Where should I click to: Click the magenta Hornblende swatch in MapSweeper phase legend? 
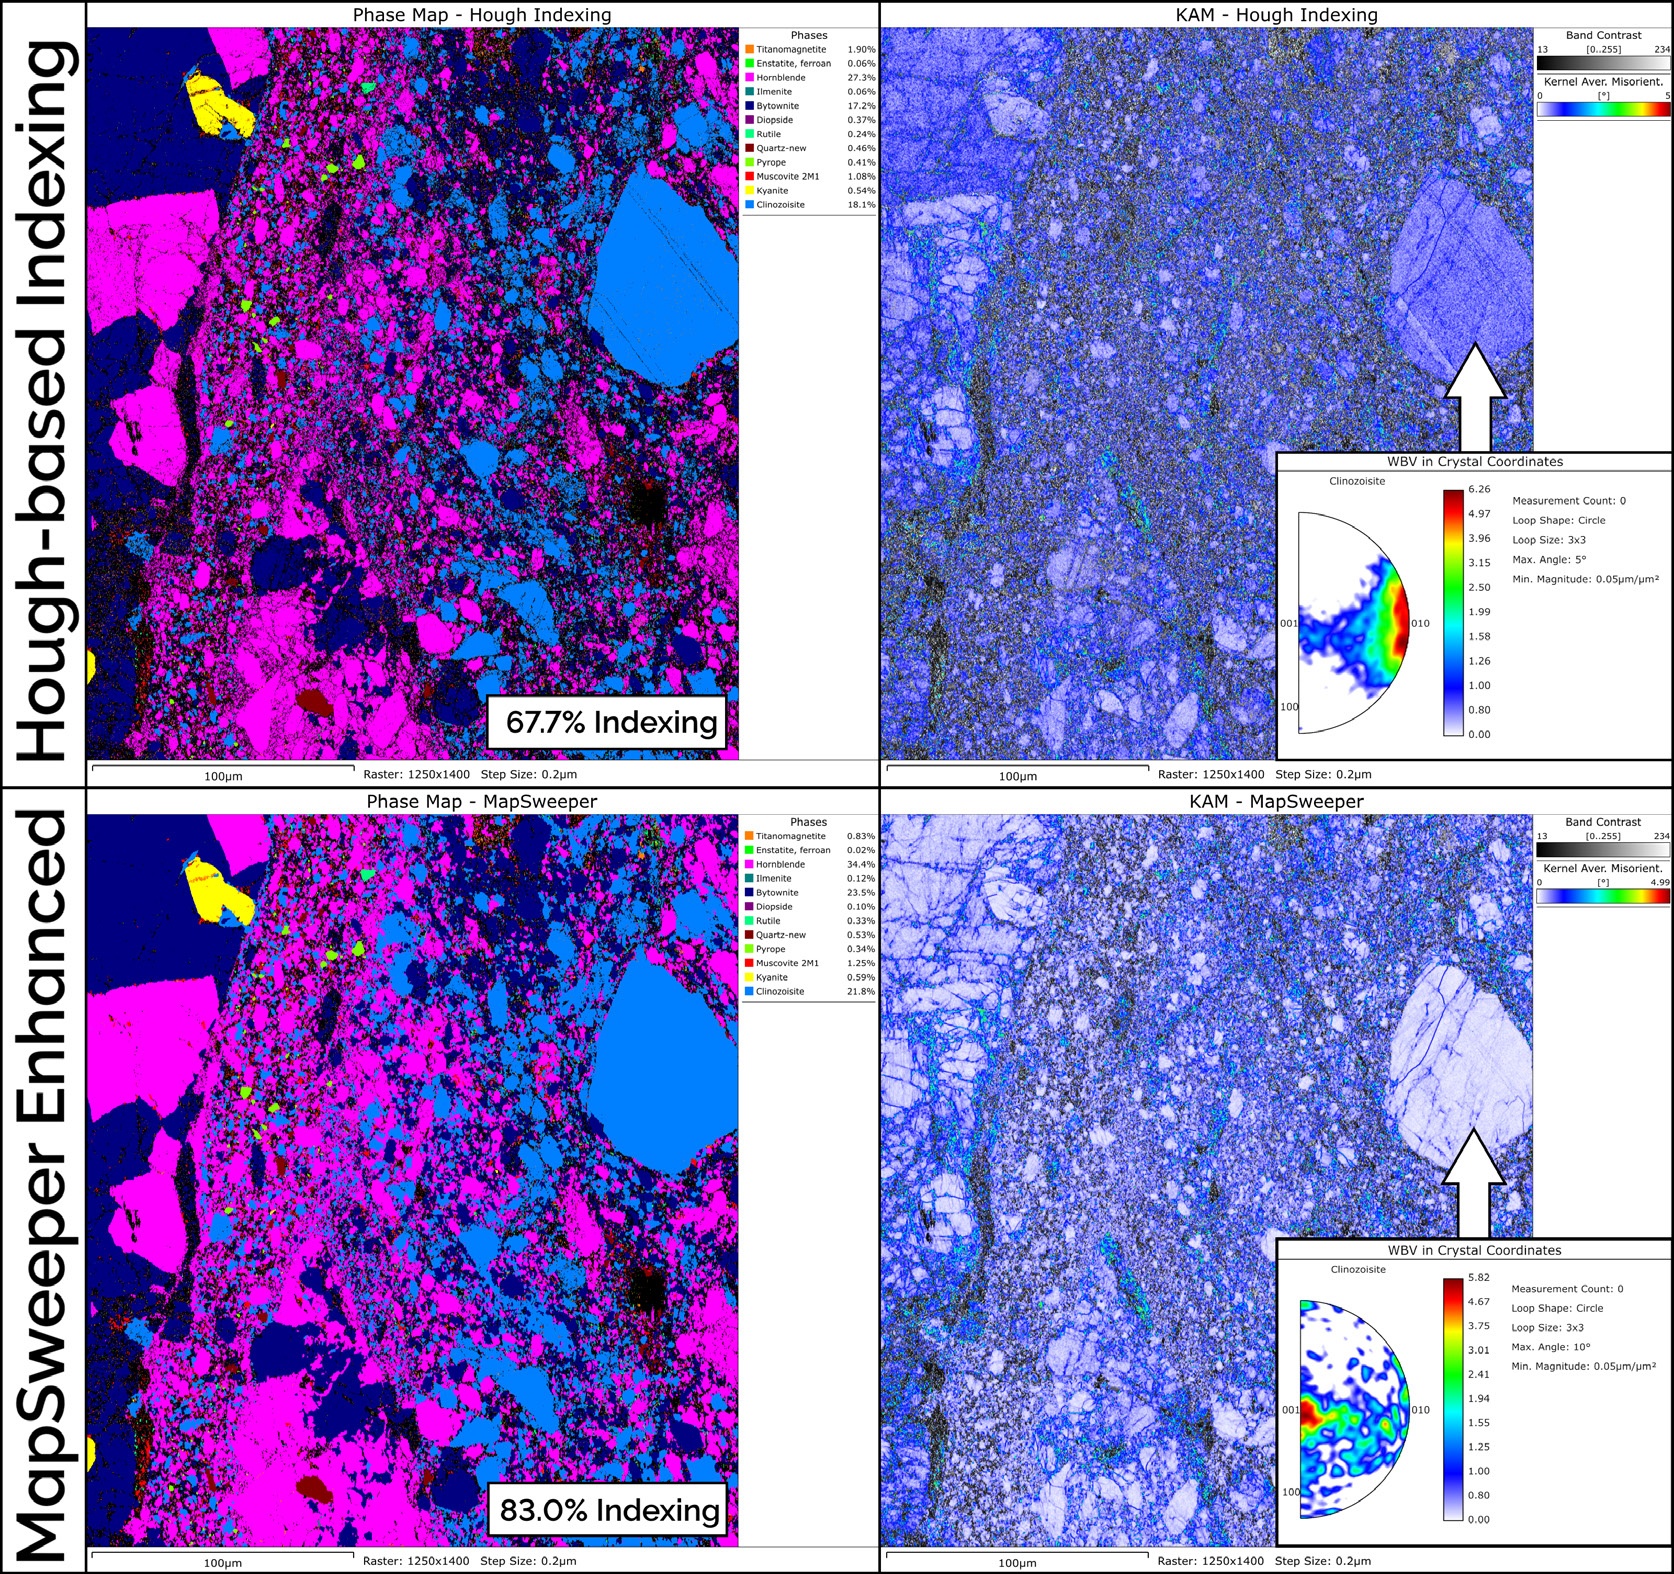point(749,864)
